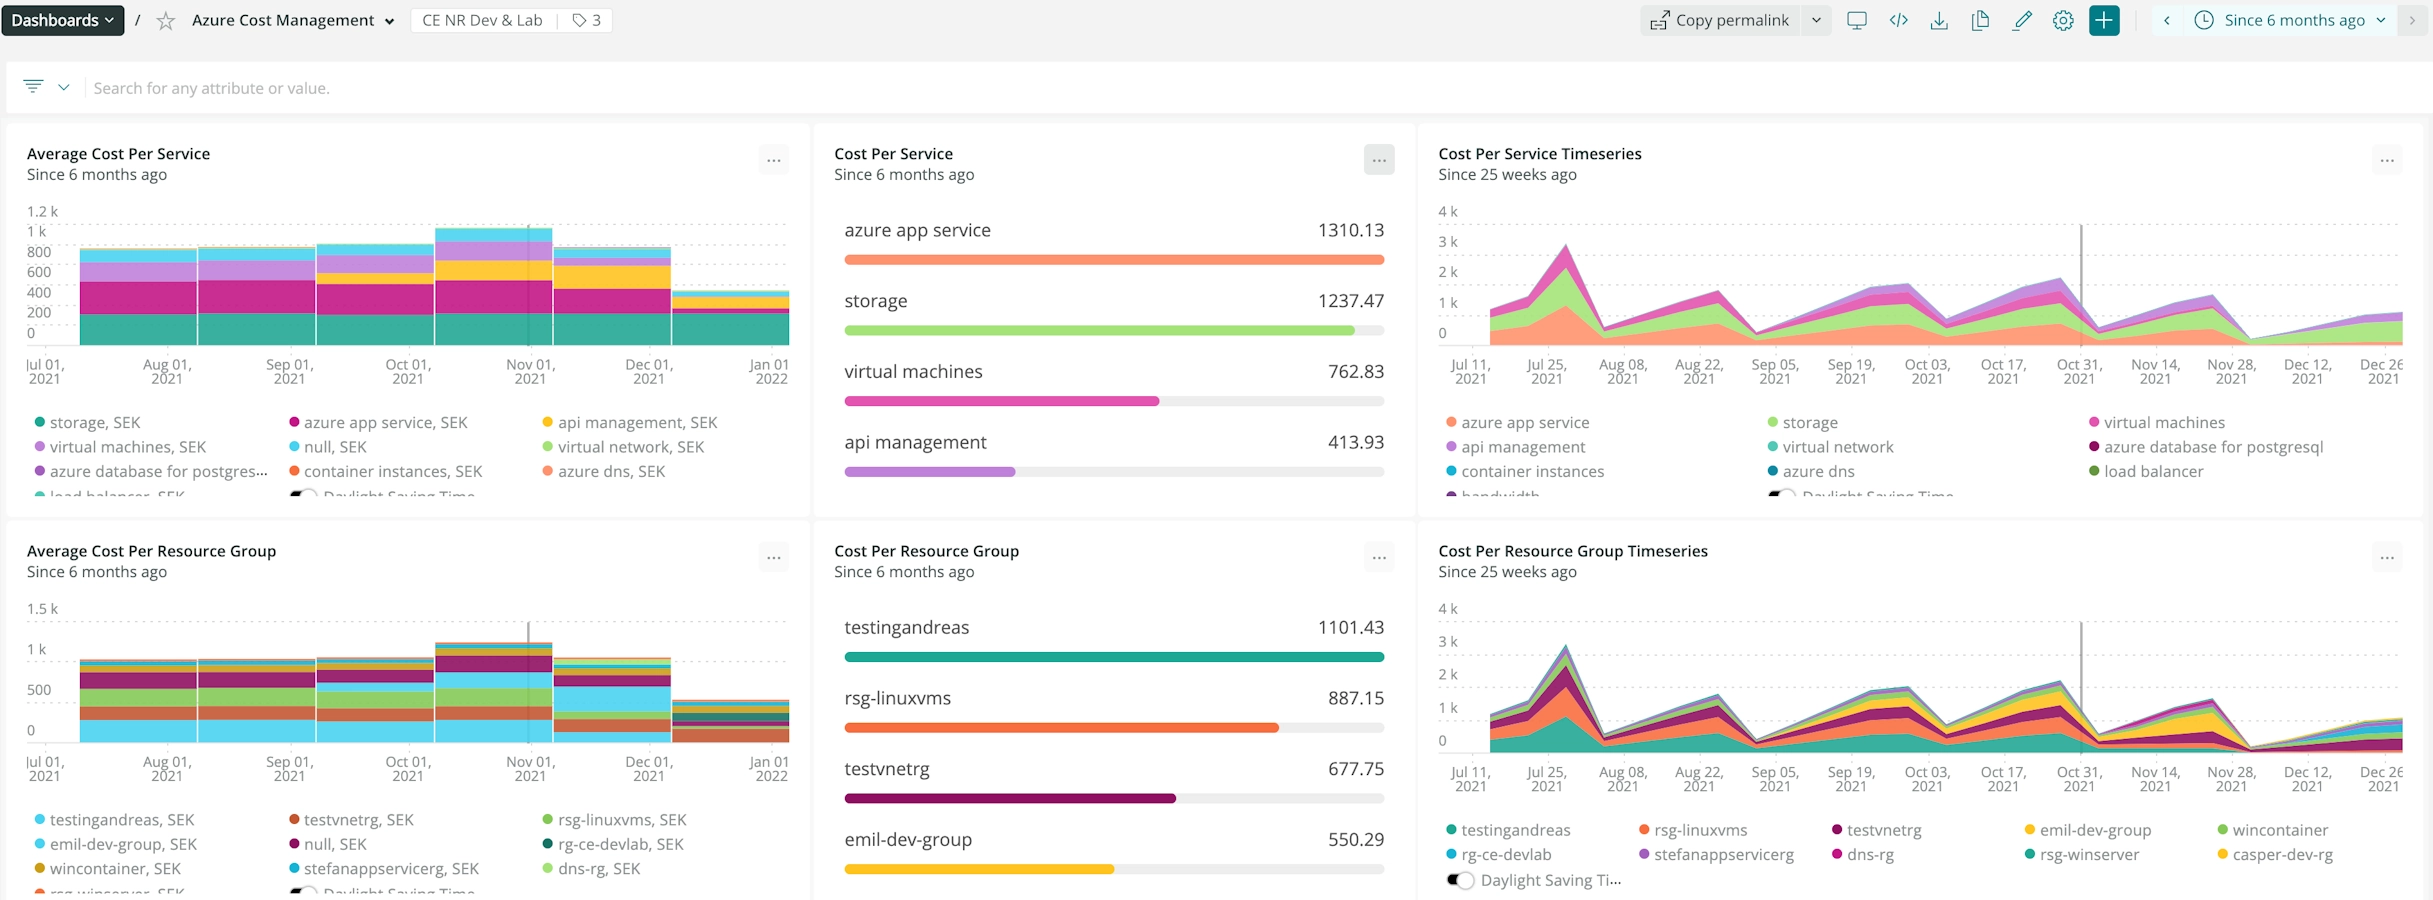This screenshot has width=2433, height=900.
Task: Go to the previous time range arrow
Action: click(x=2167, y=20)
